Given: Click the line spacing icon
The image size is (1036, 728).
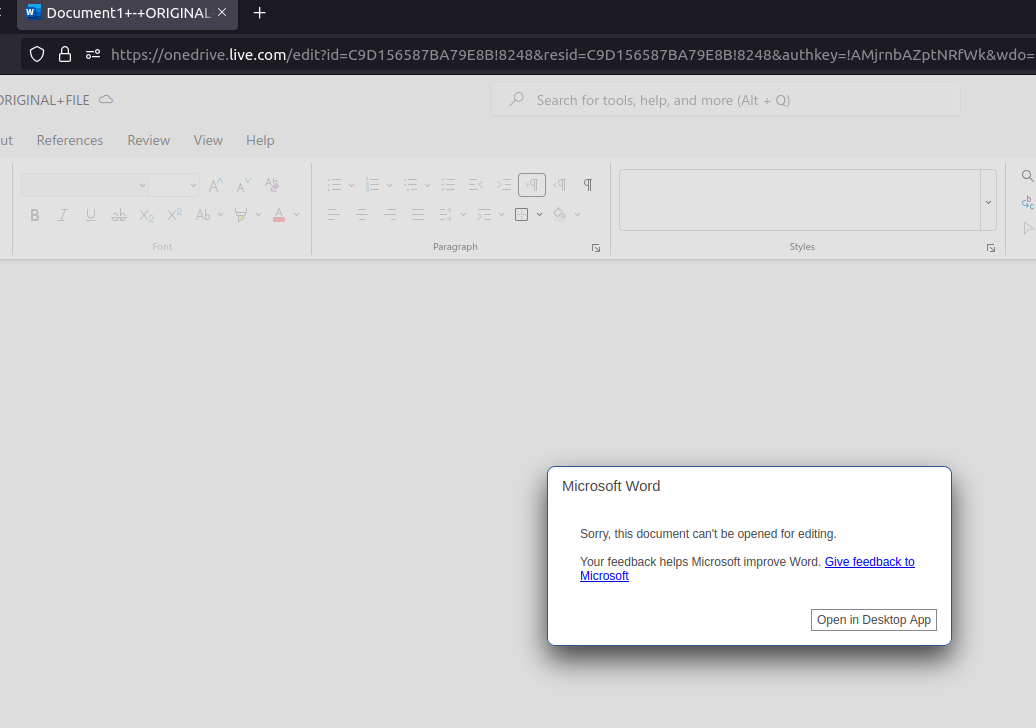Looking at the screenshot, I should 446,214.
